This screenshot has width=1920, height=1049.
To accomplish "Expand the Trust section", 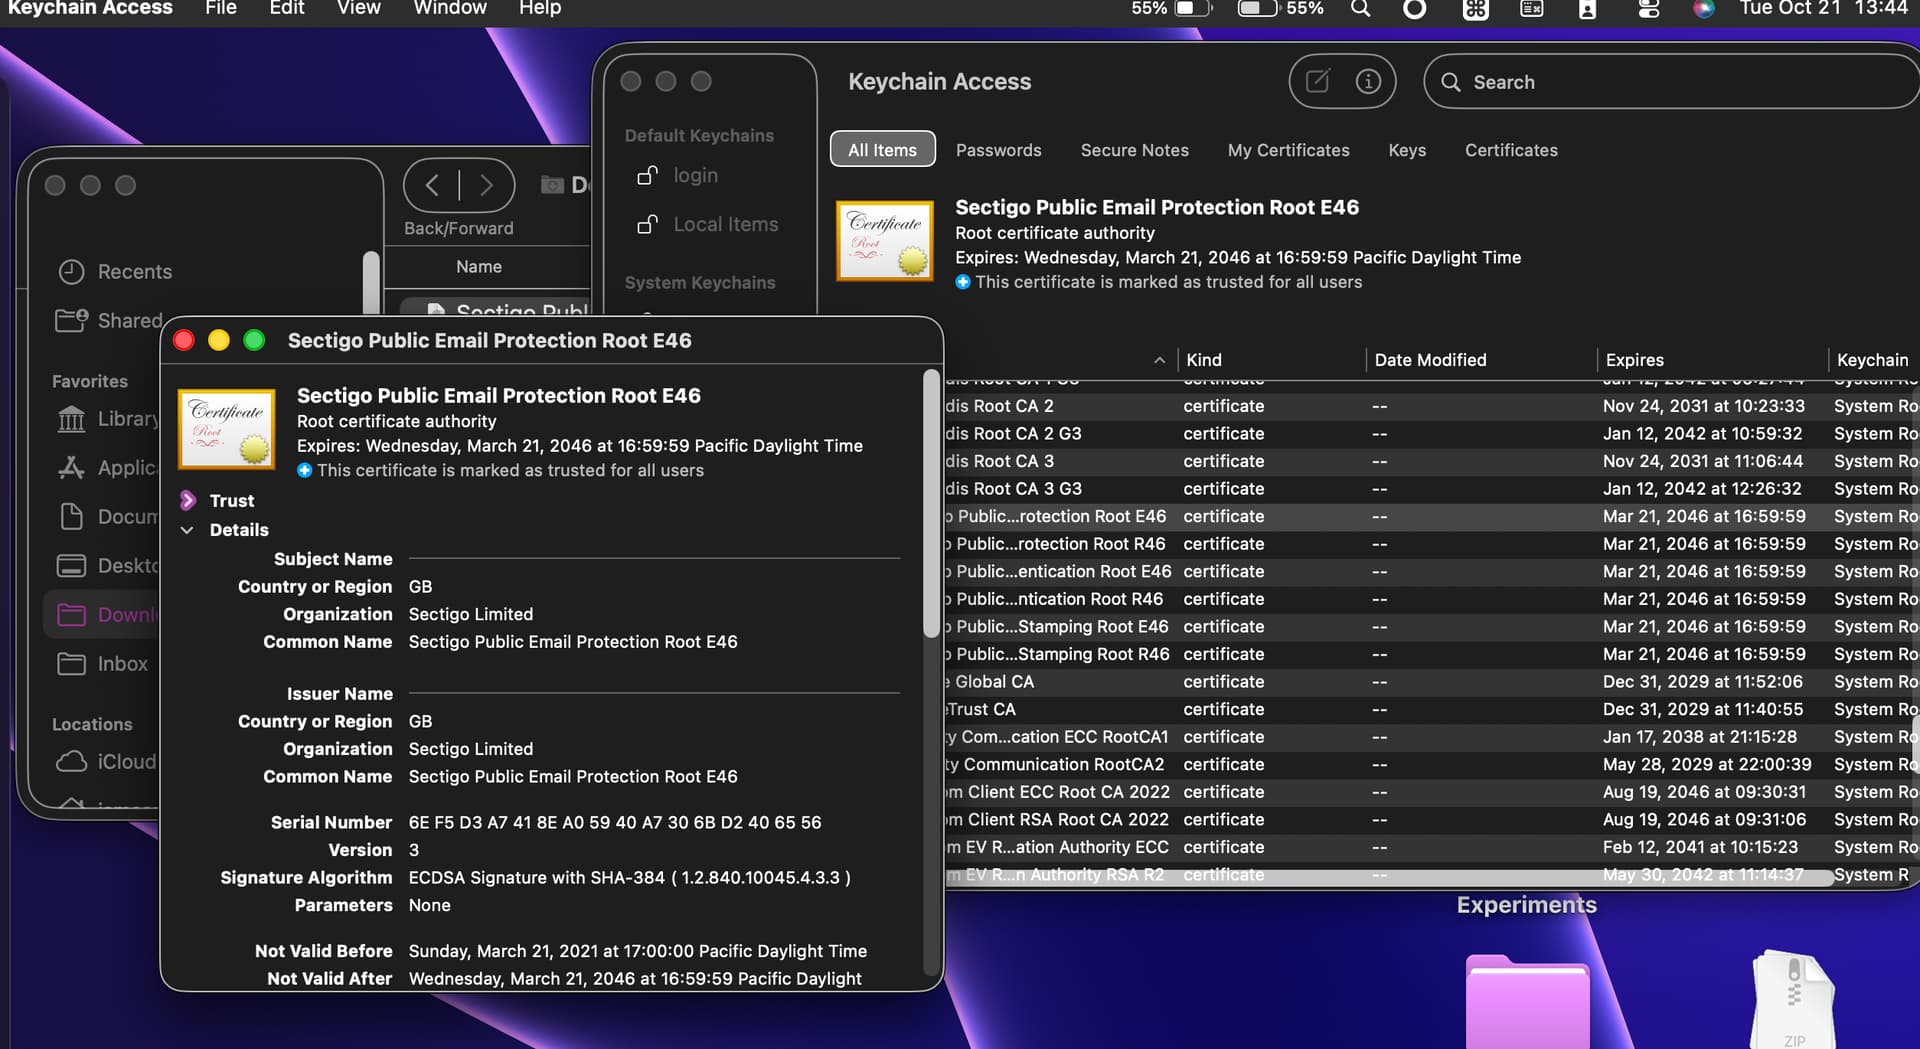I will pyautogui.click(x=187, y=500).
